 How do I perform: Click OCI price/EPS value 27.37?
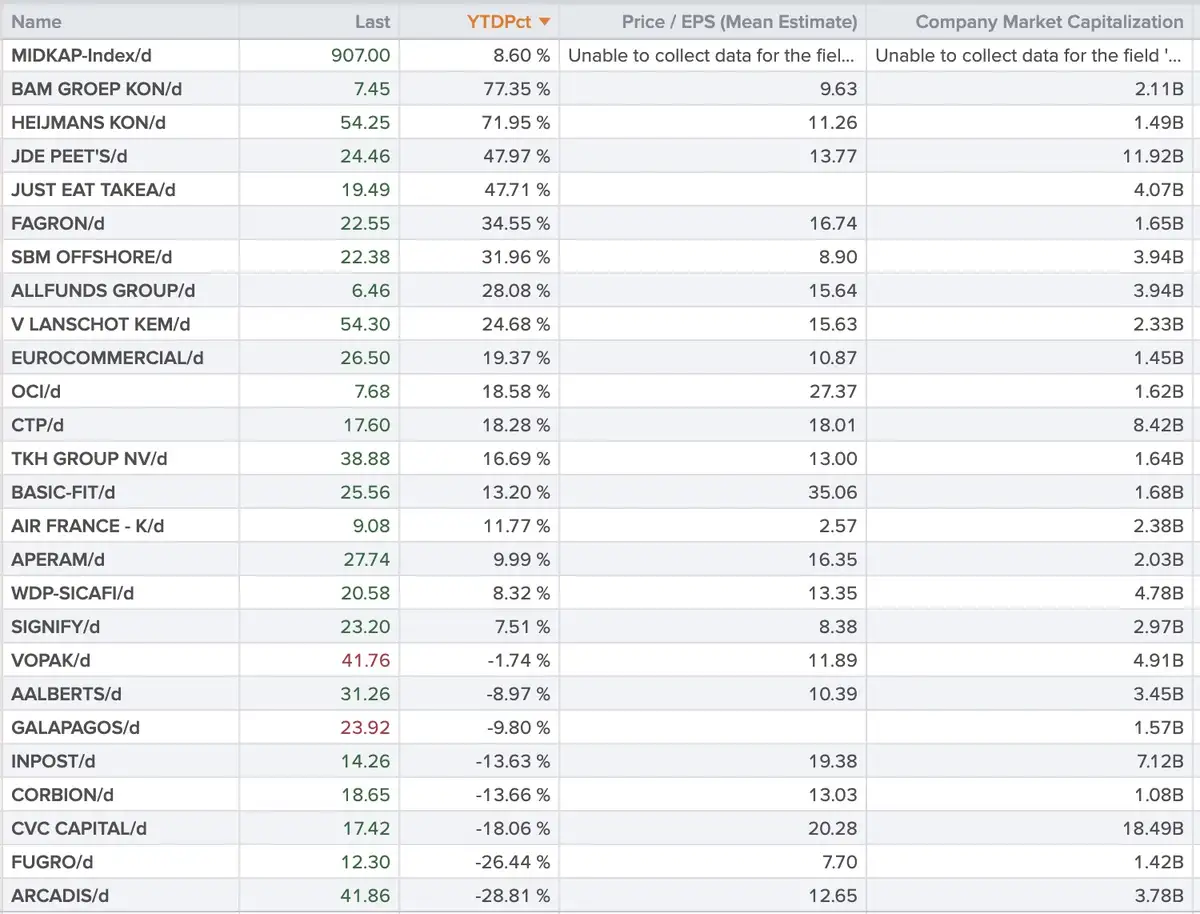pos(833,391)
